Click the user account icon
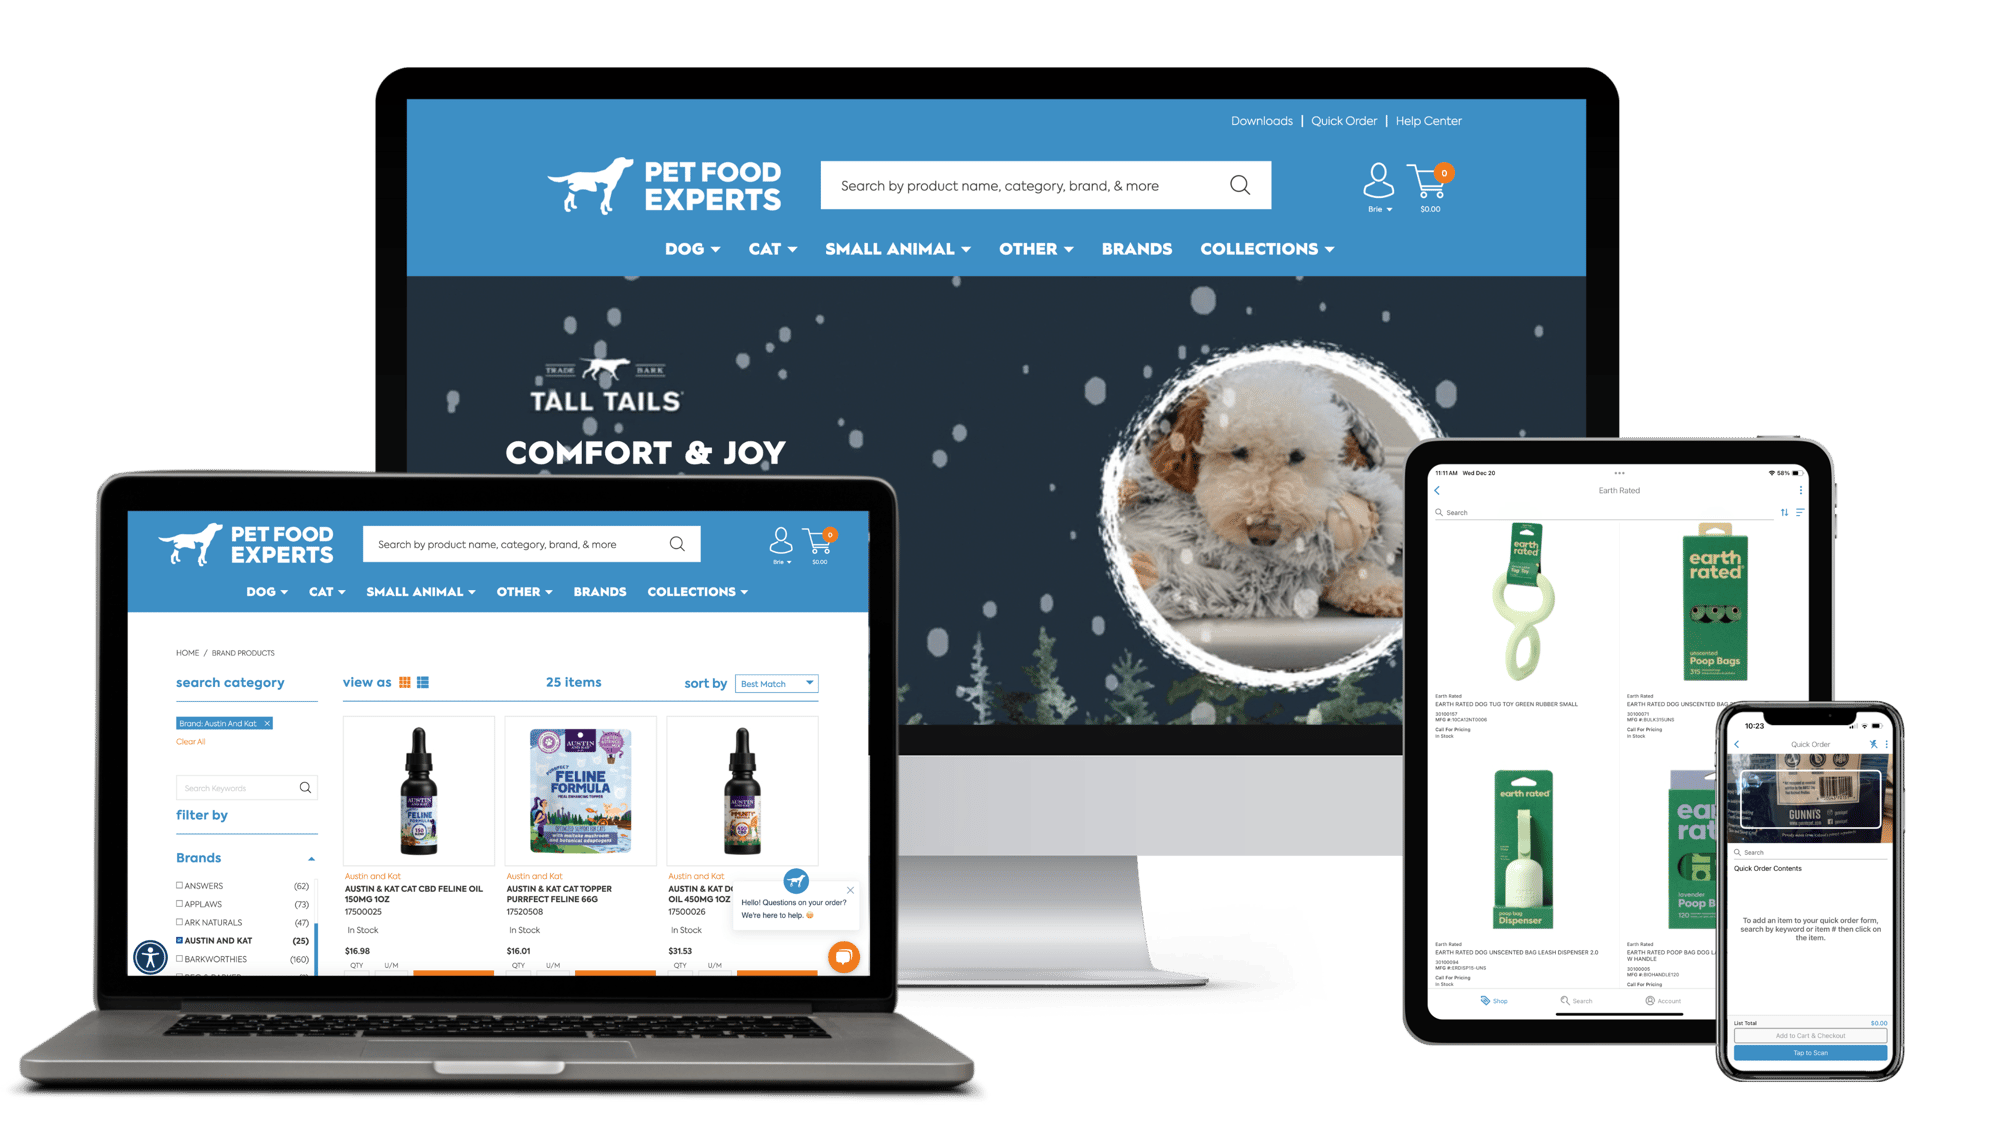The height and width of the screenshot is (1125, 2000). click(1375, 183)
